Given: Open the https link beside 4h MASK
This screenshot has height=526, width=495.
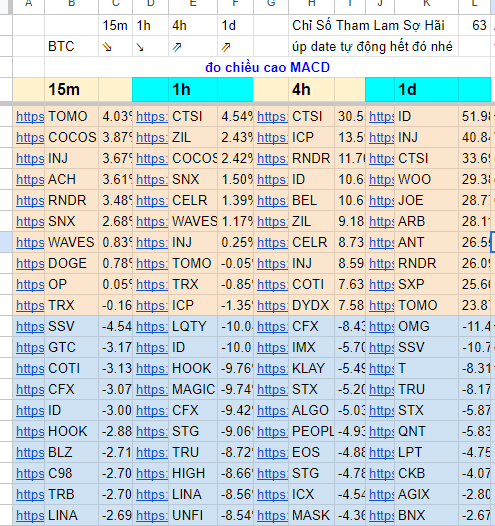Looking at the screenshot, I should [x=272, y=515].
